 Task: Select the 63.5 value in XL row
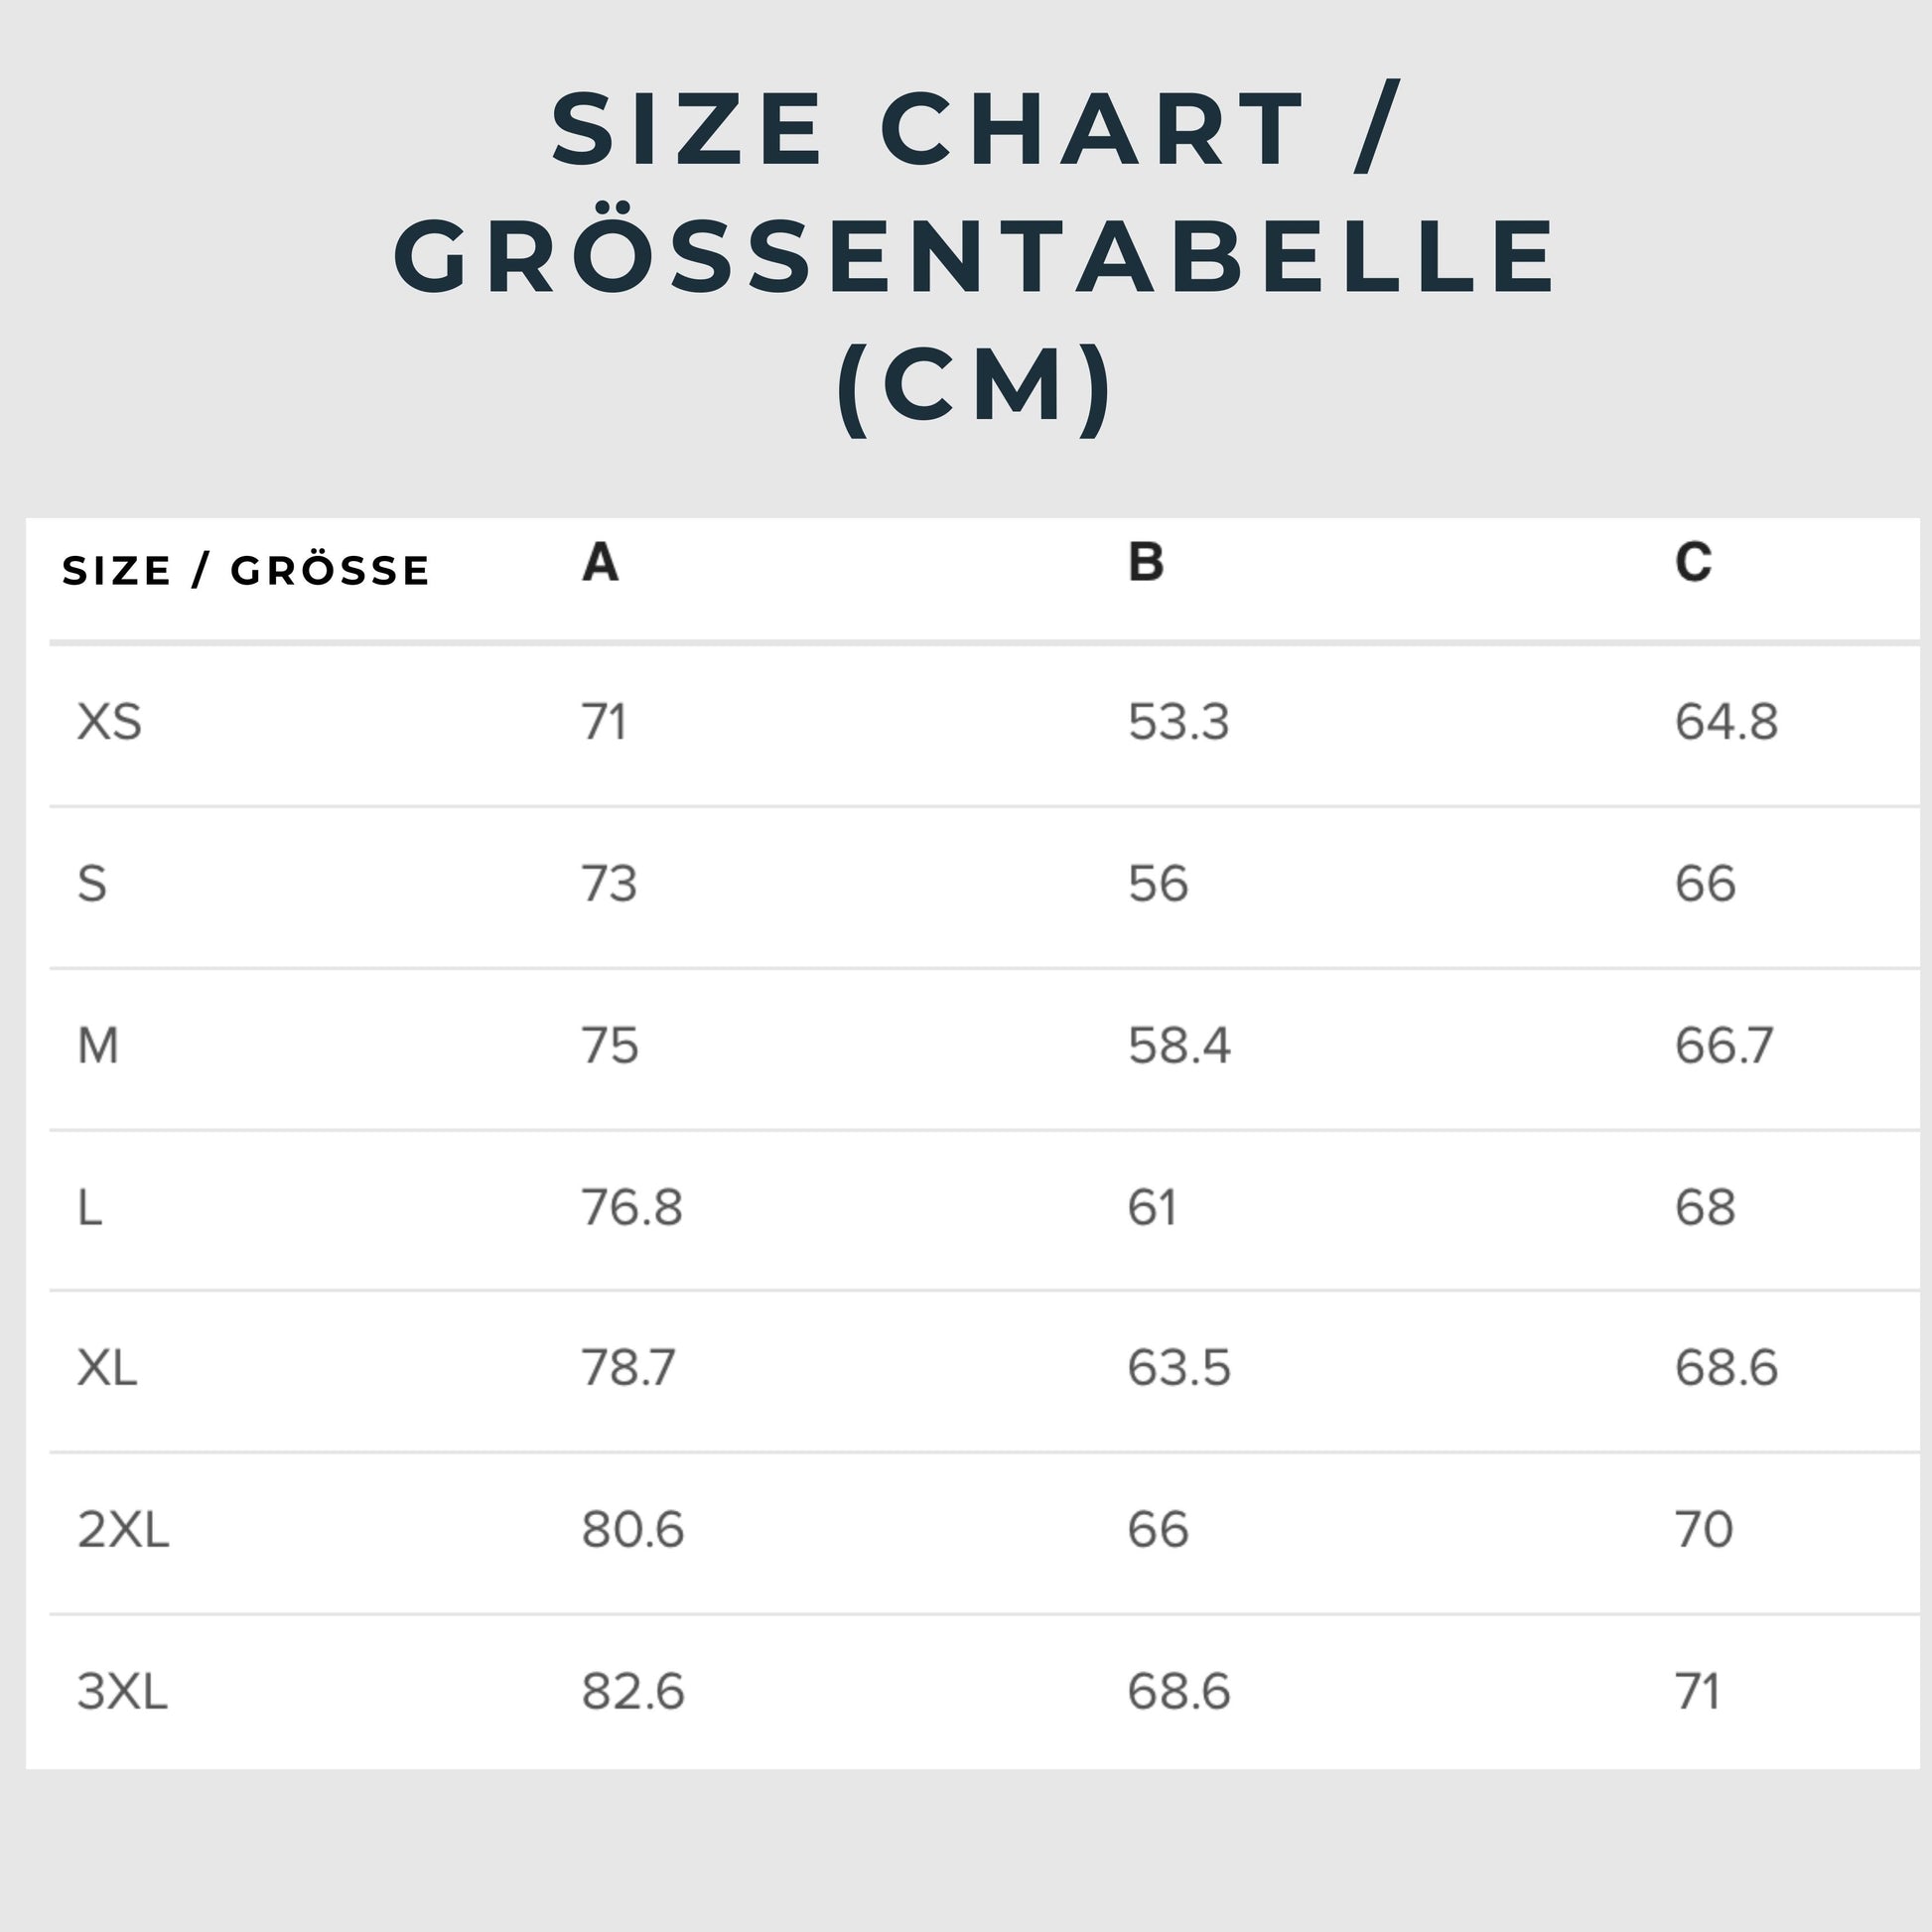1179,1368
